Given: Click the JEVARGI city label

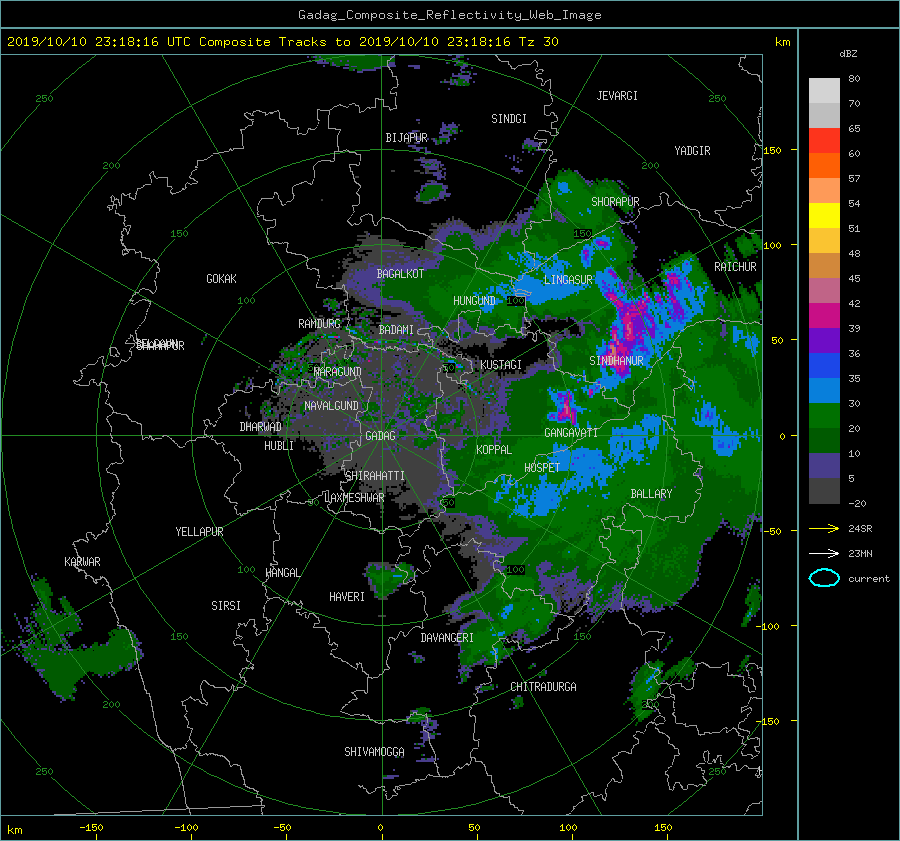Looking at the screenshot, I should pos(617,96).
